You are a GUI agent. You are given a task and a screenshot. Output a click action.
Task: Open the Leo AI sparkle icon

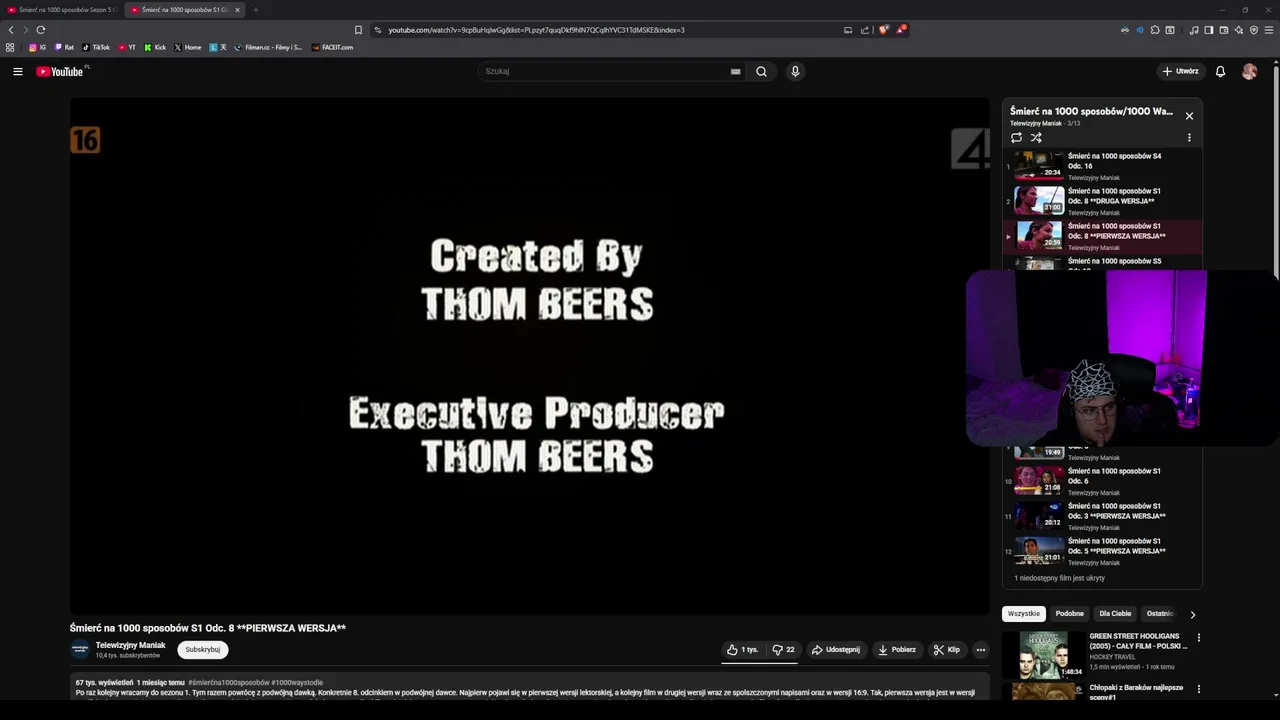point(1239,30)
